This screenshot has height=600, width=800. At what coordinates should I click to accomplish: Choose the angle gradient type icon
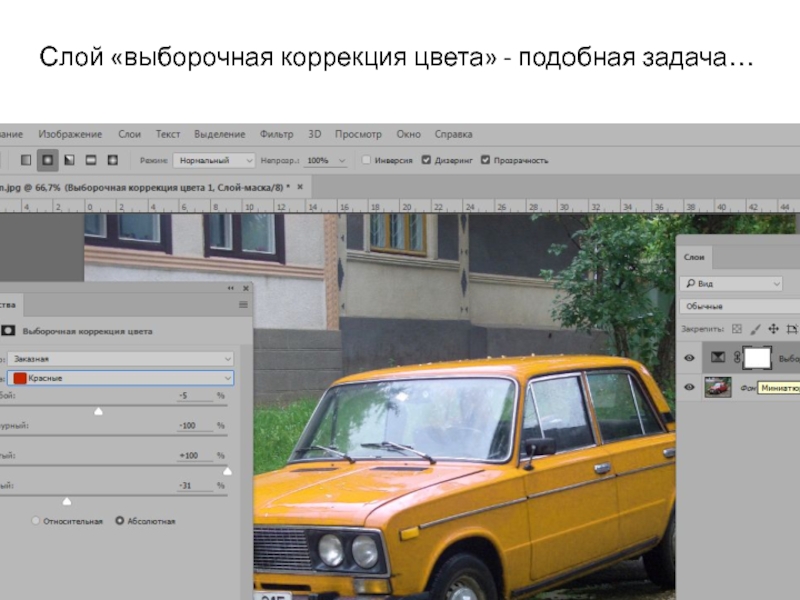[x=69, y=160]
